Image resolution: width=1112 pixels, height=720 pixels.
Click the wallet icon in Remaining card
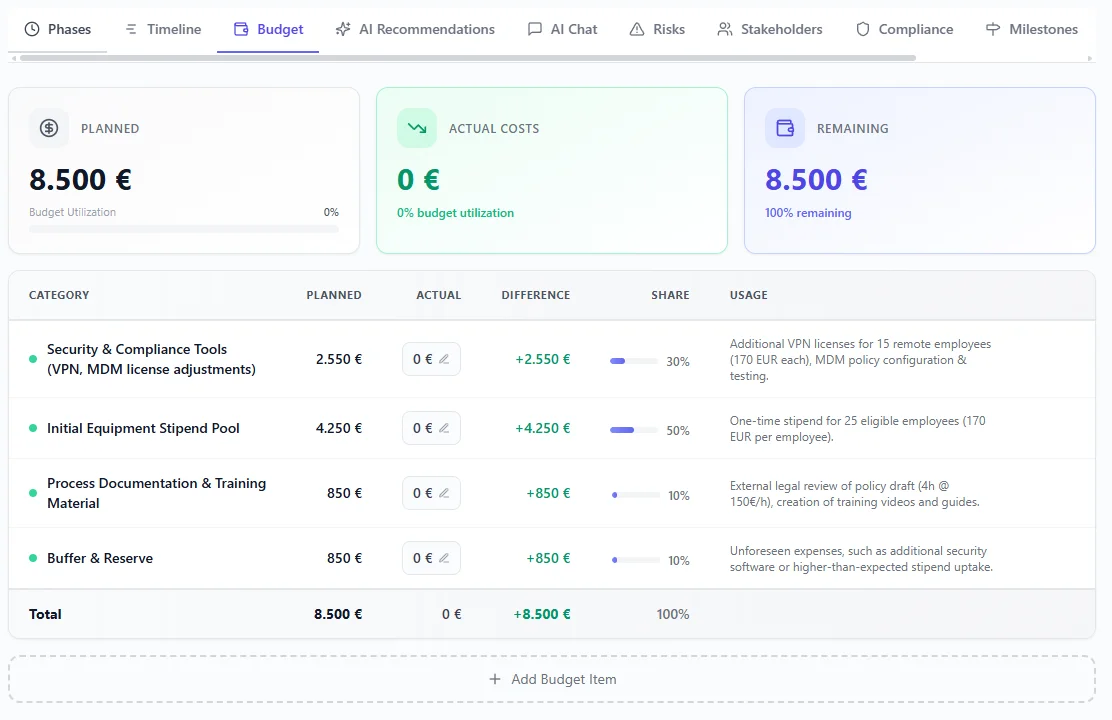point(785,128)
